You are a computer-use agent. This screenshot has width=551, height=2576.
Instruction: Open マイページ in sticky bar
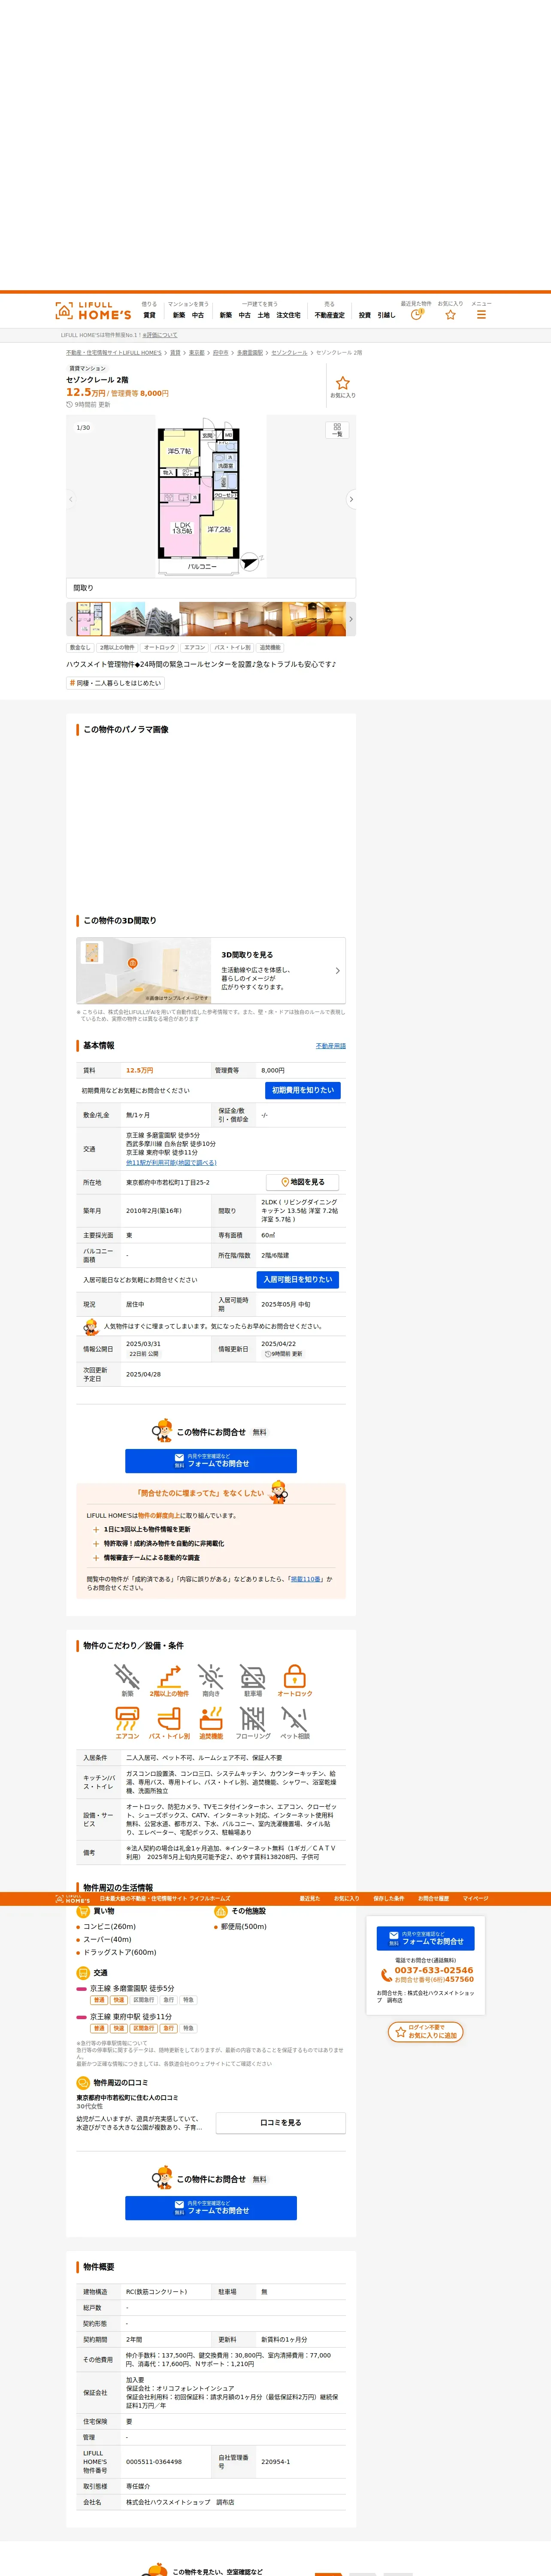click(476, 1898)
